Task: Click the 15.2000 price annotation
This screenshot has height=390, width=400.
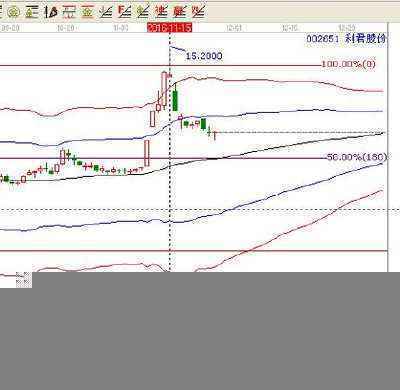Action: click(x=204, y=56)
